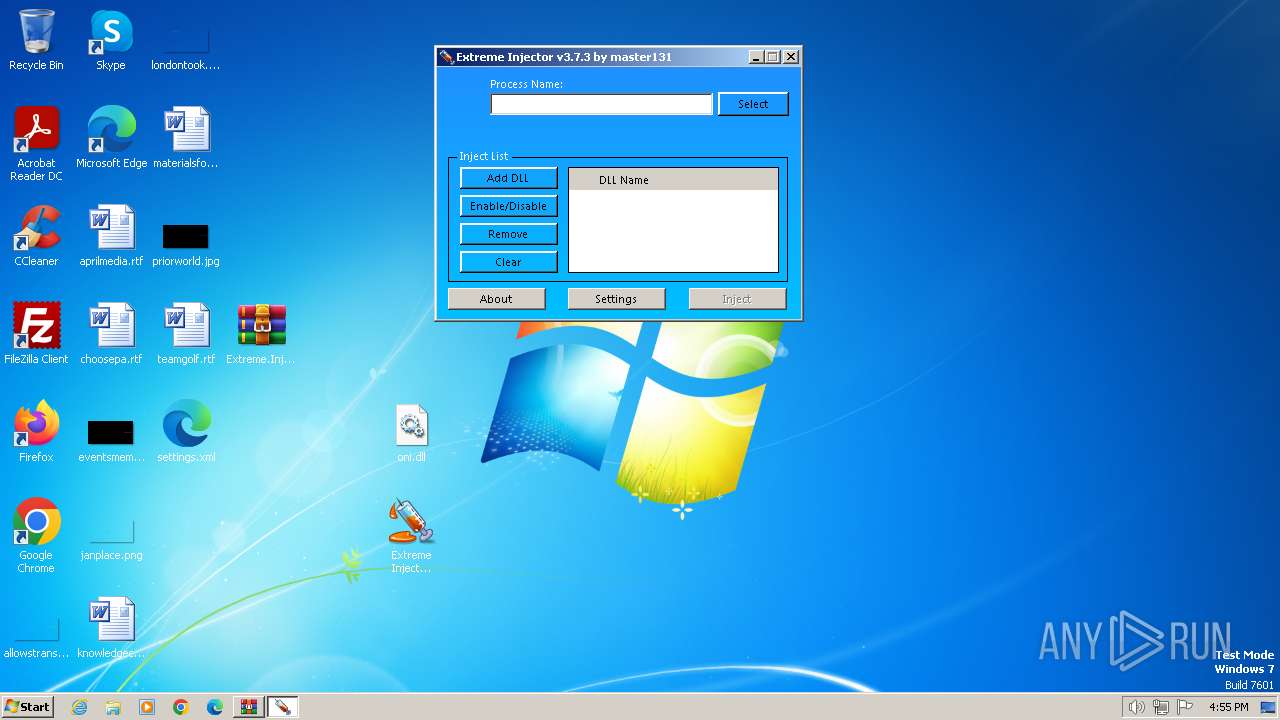Open the Recycle Bin desktop icon

[x=36, y=41]
